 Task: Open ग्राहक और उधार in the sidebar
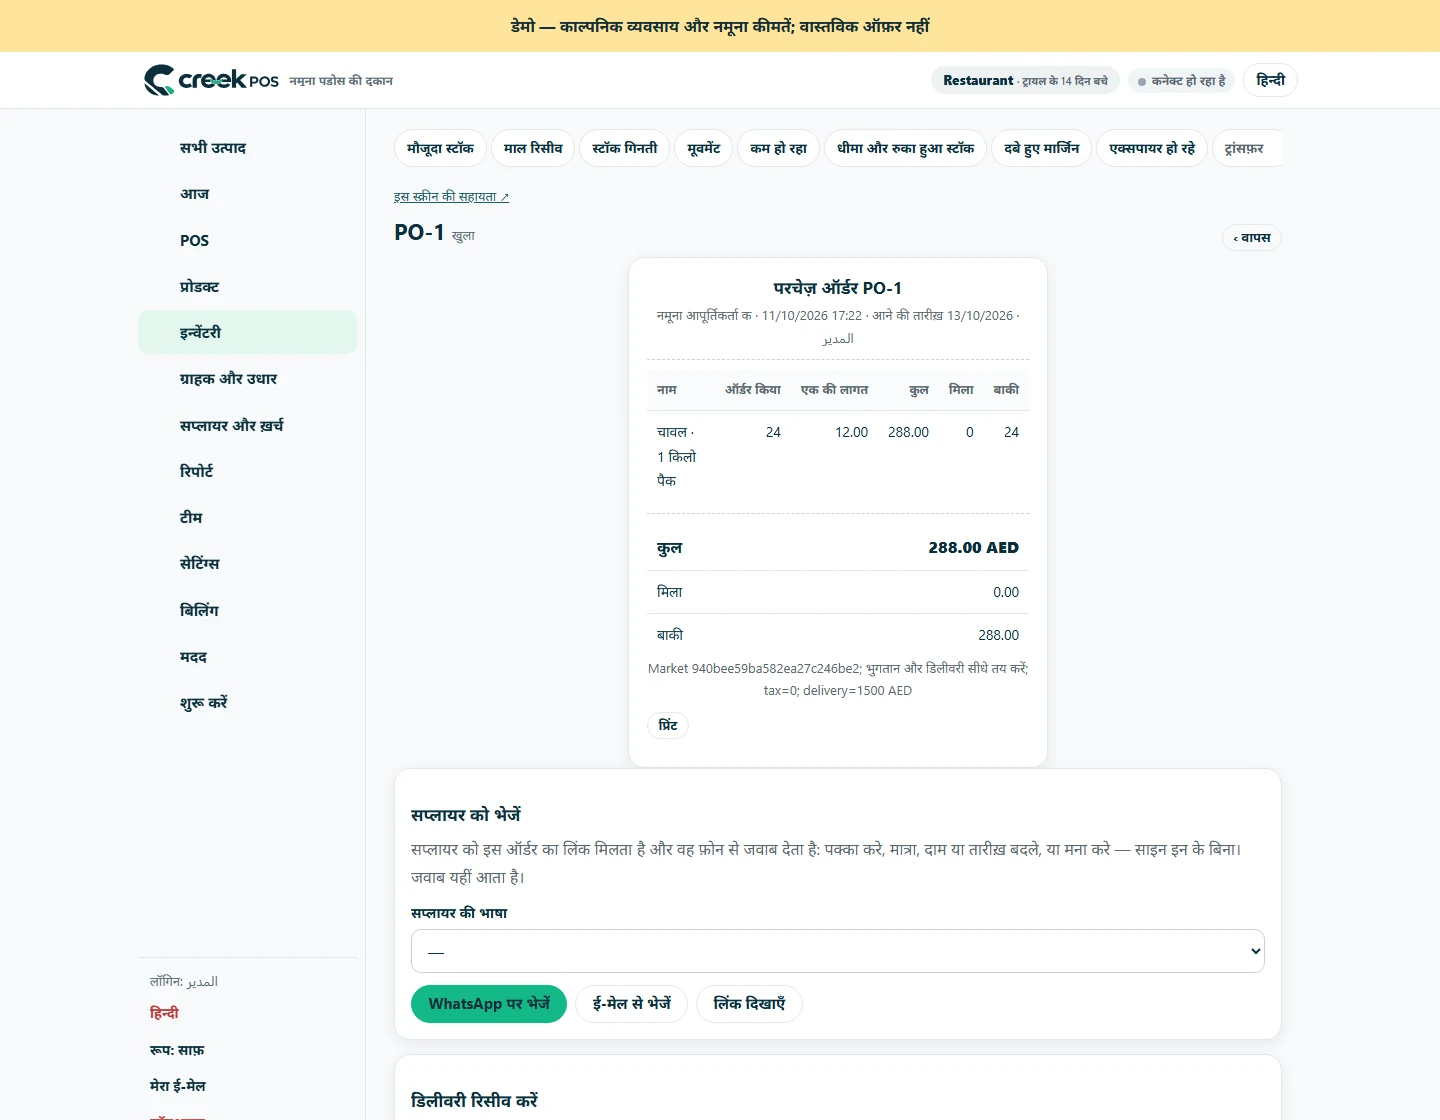coord(247,378)
